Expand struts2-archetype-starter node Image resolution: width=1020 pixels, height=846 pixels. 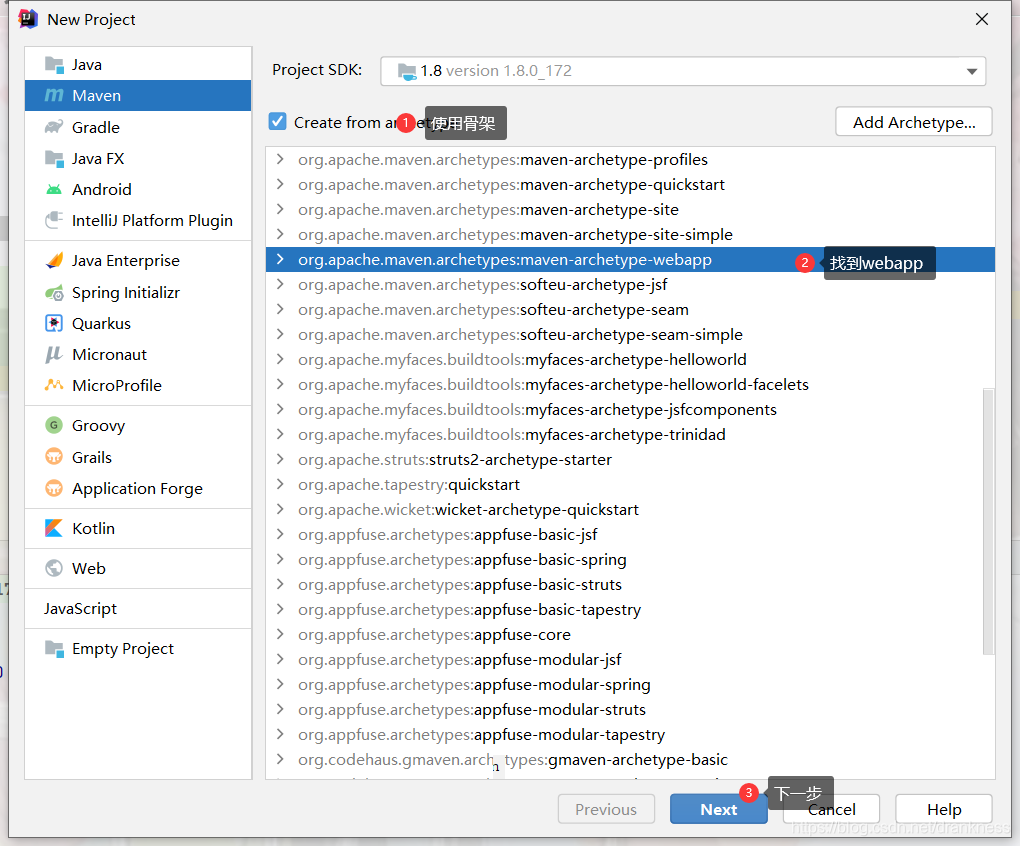[280, 459]
